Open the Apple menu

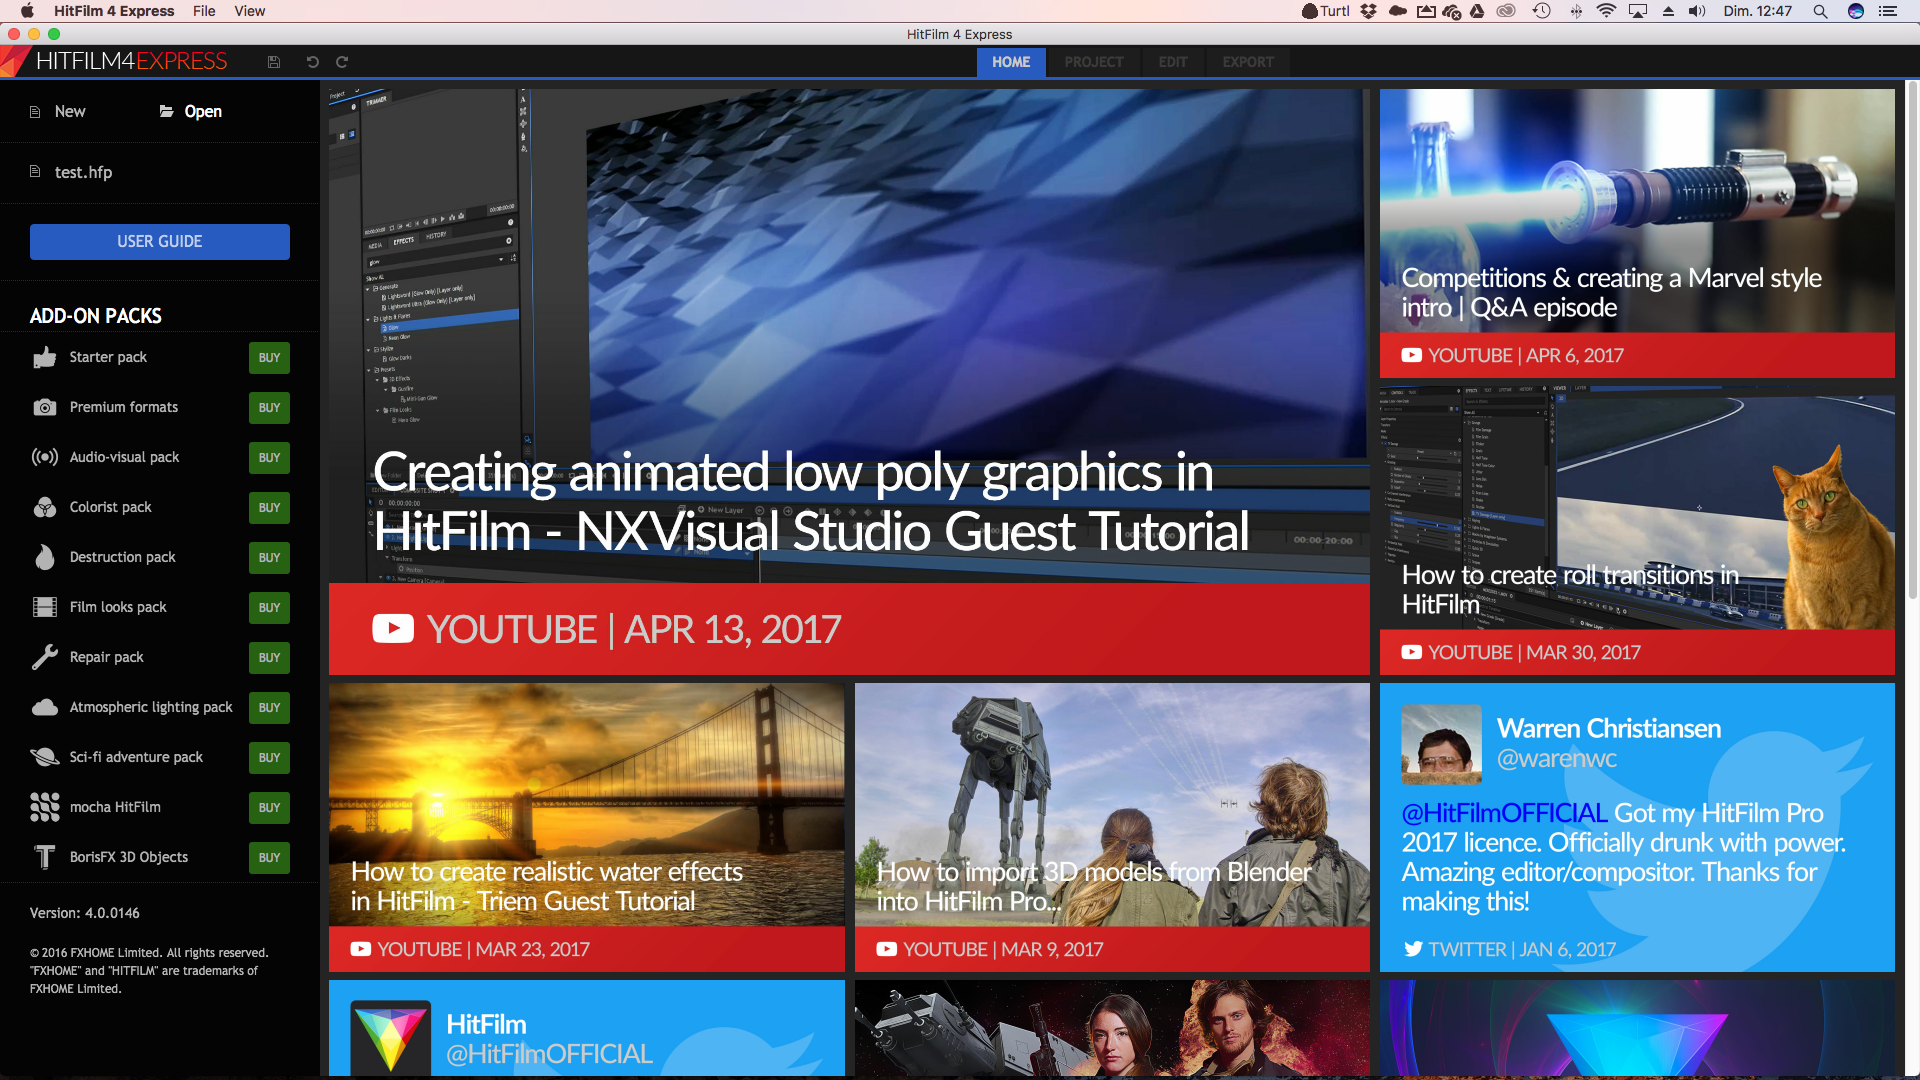[x=27, y=11]
